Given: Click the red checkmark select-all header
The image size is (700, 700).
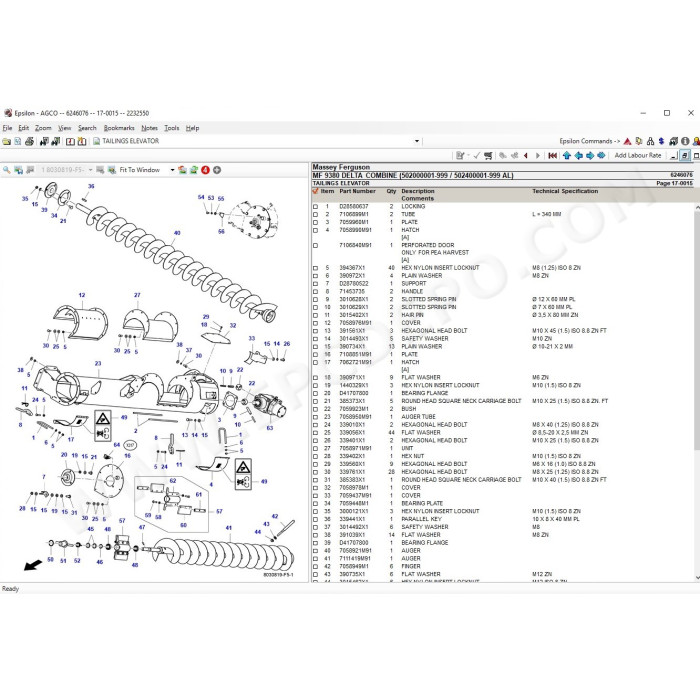Looking at the screenshot, I should 316,191.
